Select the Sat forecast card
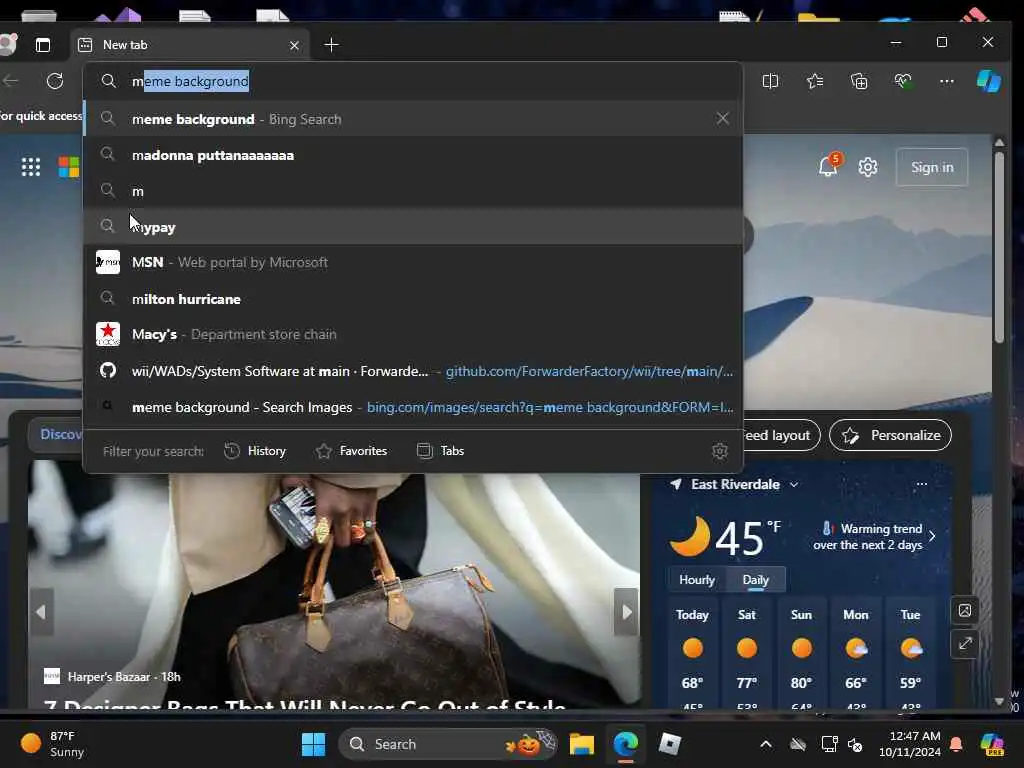This screenshot has height=768, width=1024. (747, 653)
